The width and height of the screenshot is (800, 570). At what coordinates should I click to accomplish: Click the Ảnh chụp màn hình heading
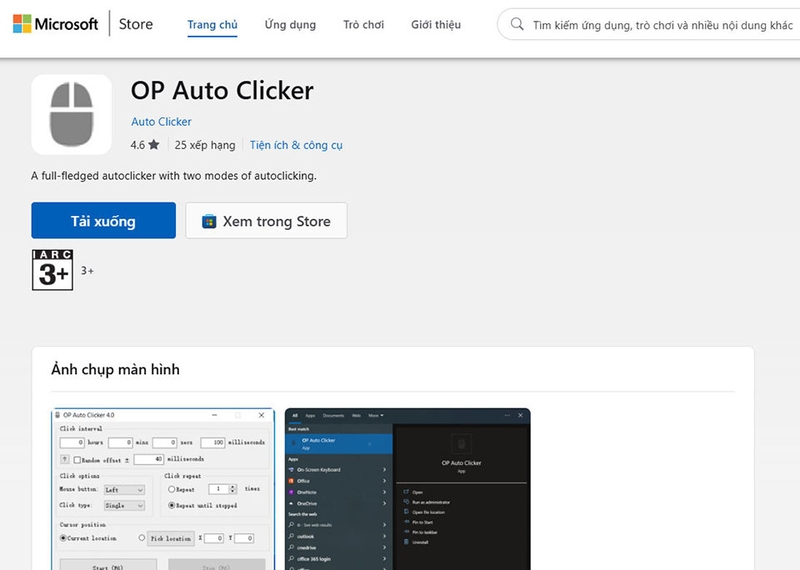tap(115, 369)
